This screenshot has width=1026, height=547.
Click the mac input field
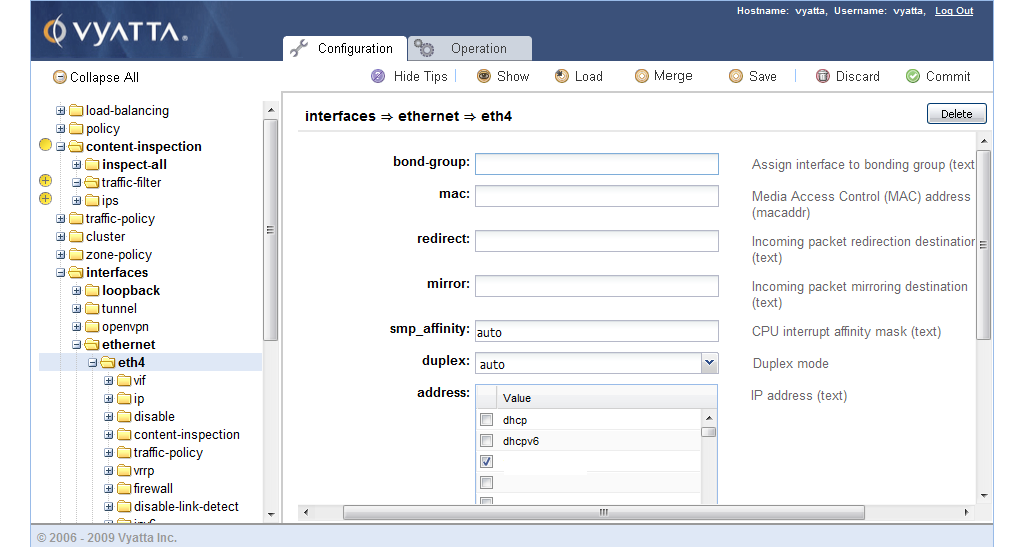click(597, 196)
